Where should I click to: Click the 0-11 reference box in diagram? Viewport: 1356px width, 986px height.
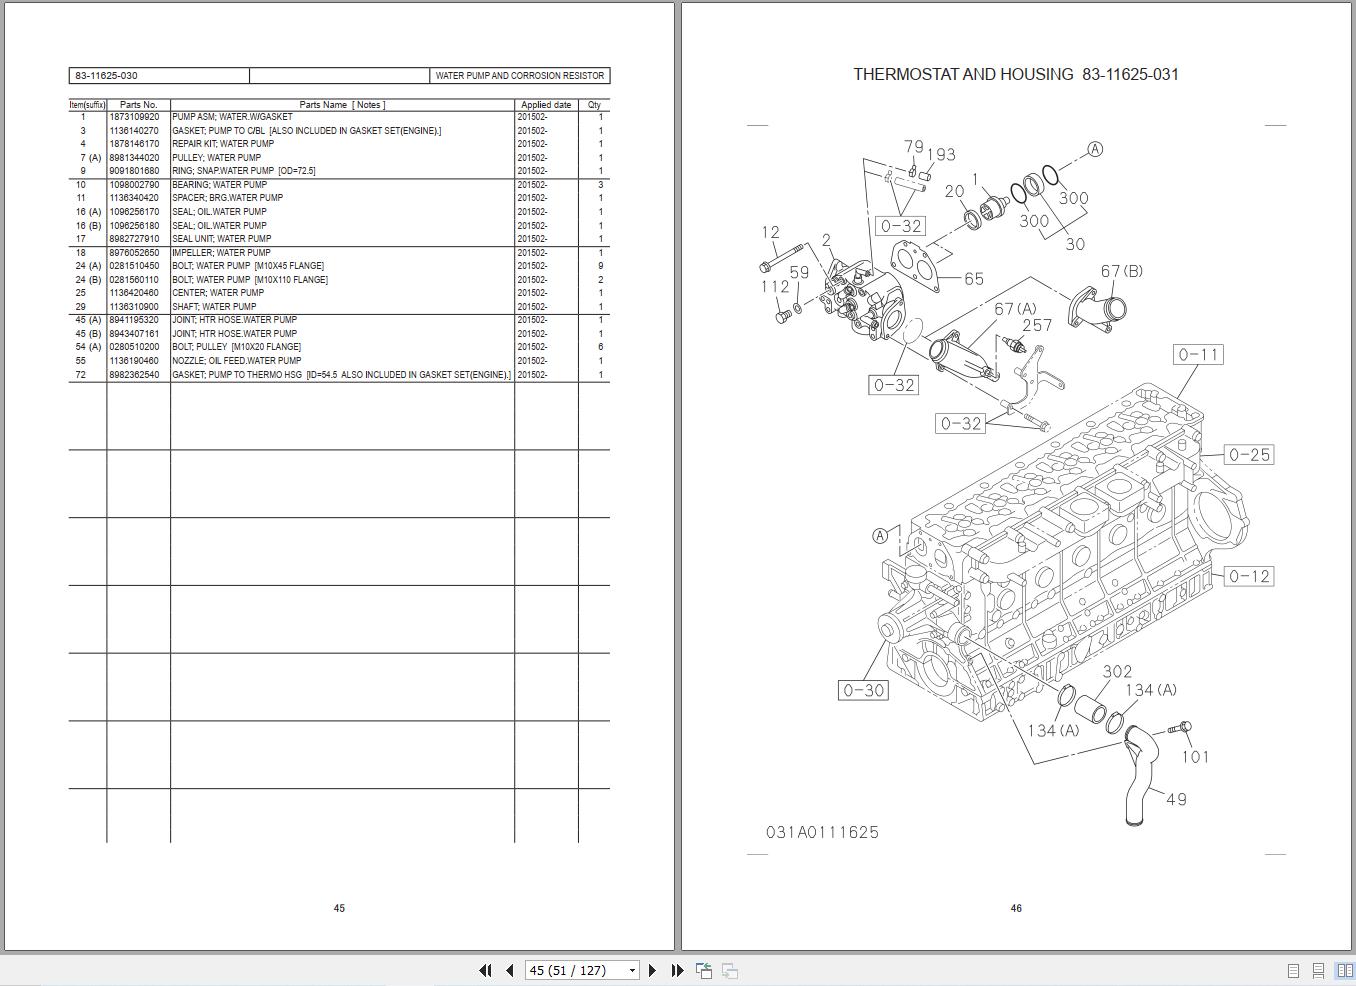(x=1198, y=355)
